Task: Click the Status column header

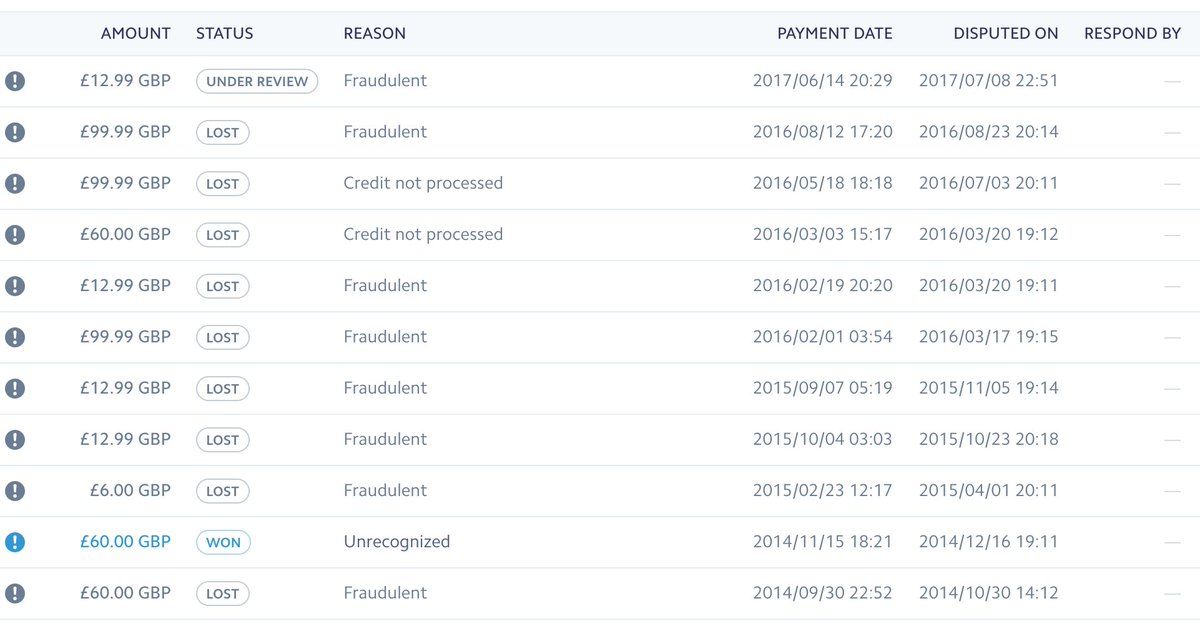Action: click(x=224, y=33)
